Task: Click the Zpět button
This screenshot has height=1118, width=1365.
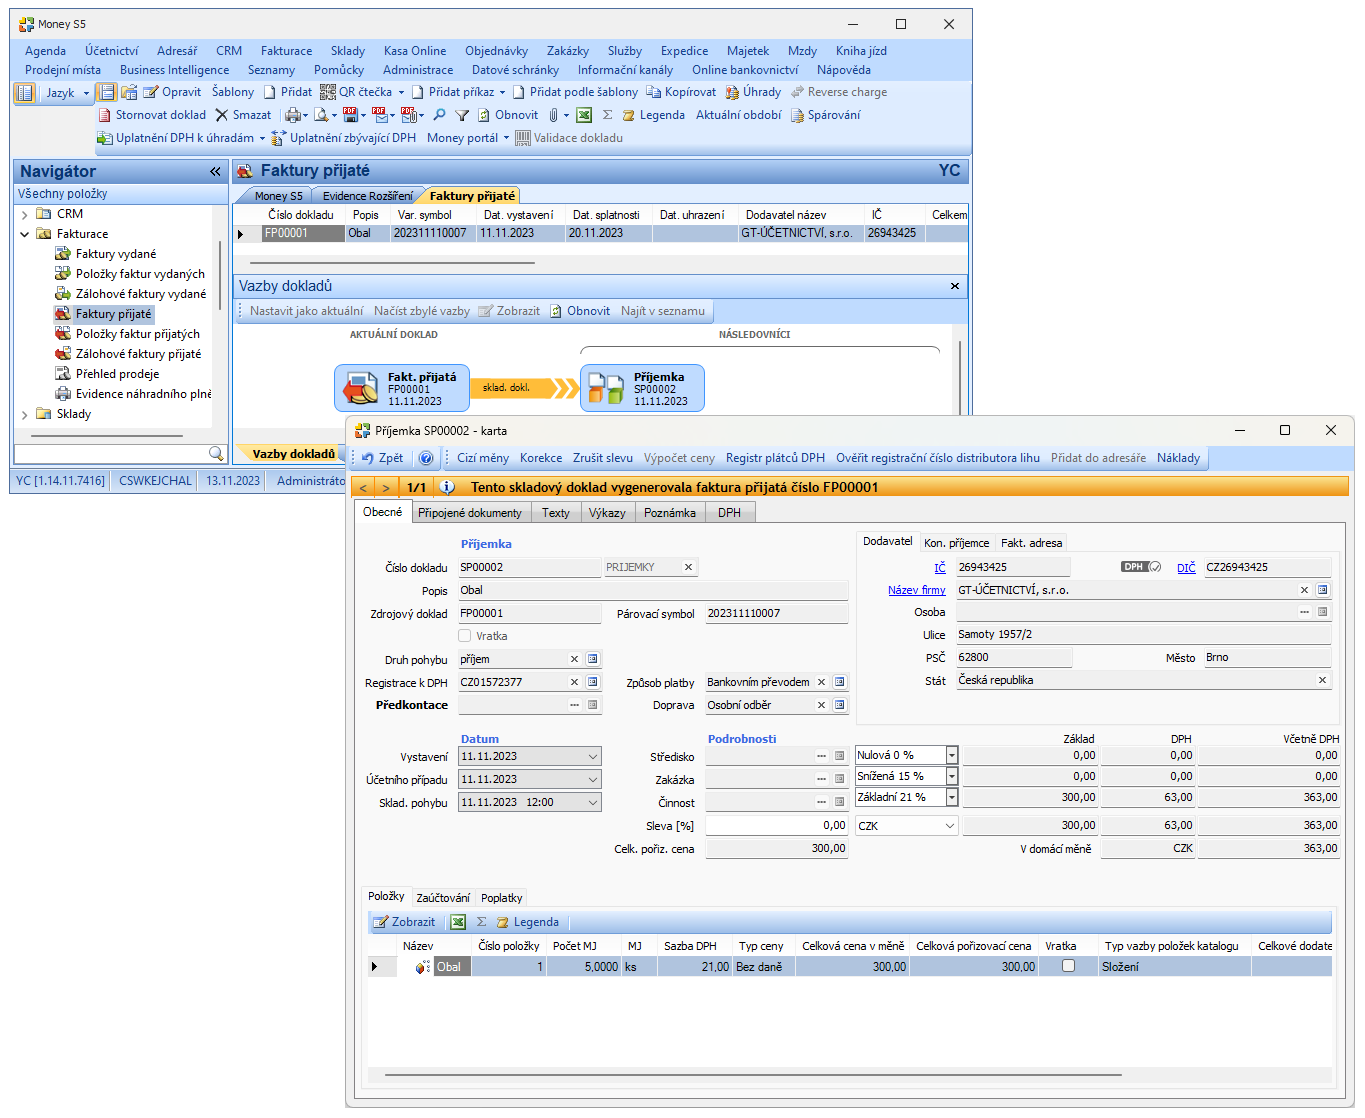Action: click(383, 458)
